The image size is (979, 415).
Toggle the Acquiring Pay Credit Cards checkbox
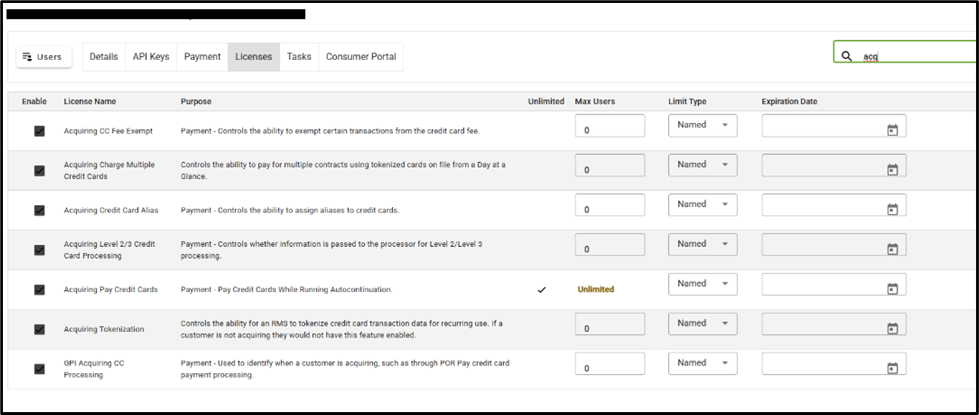39,290
